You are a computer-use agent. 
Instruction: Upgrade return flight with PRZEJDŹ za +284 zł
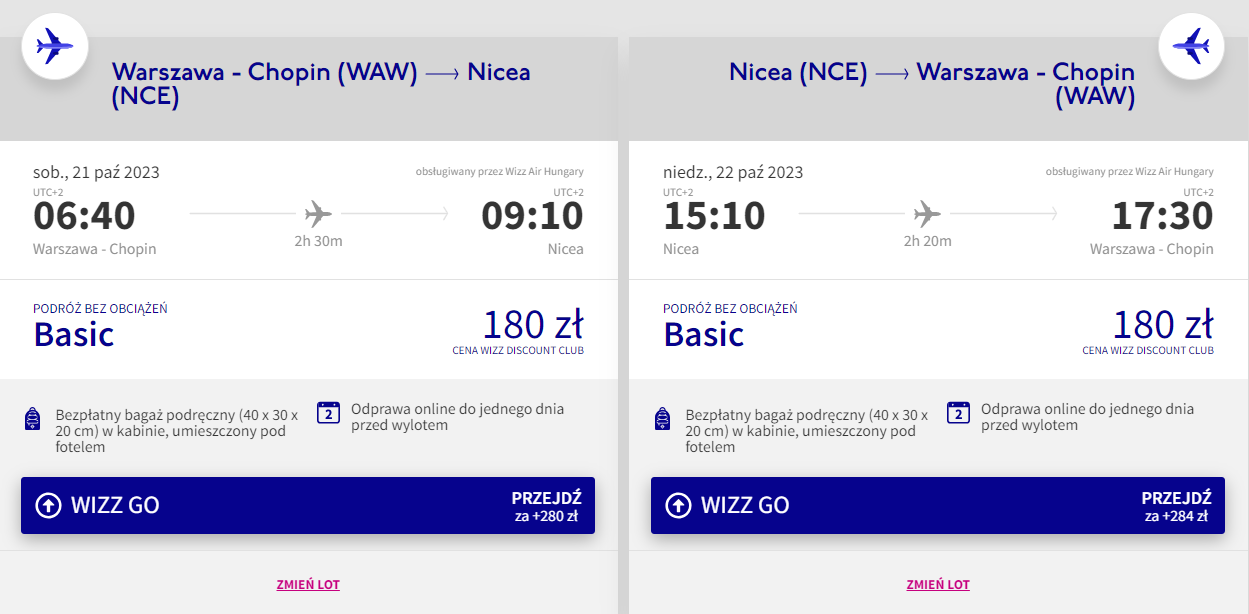tap(1176, 506)
